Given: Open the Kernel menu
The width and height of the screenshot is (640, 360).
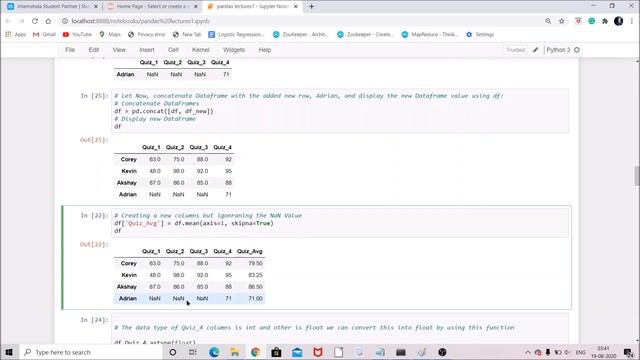Looking at the screenshot, I should pyautogui.click(x=200, y=50).
